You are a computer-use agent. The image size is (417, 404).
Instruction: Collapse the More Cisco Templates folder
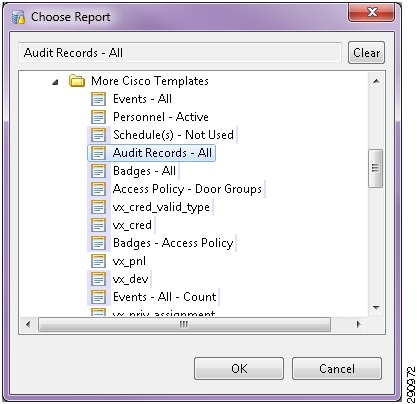coord(55,82)
